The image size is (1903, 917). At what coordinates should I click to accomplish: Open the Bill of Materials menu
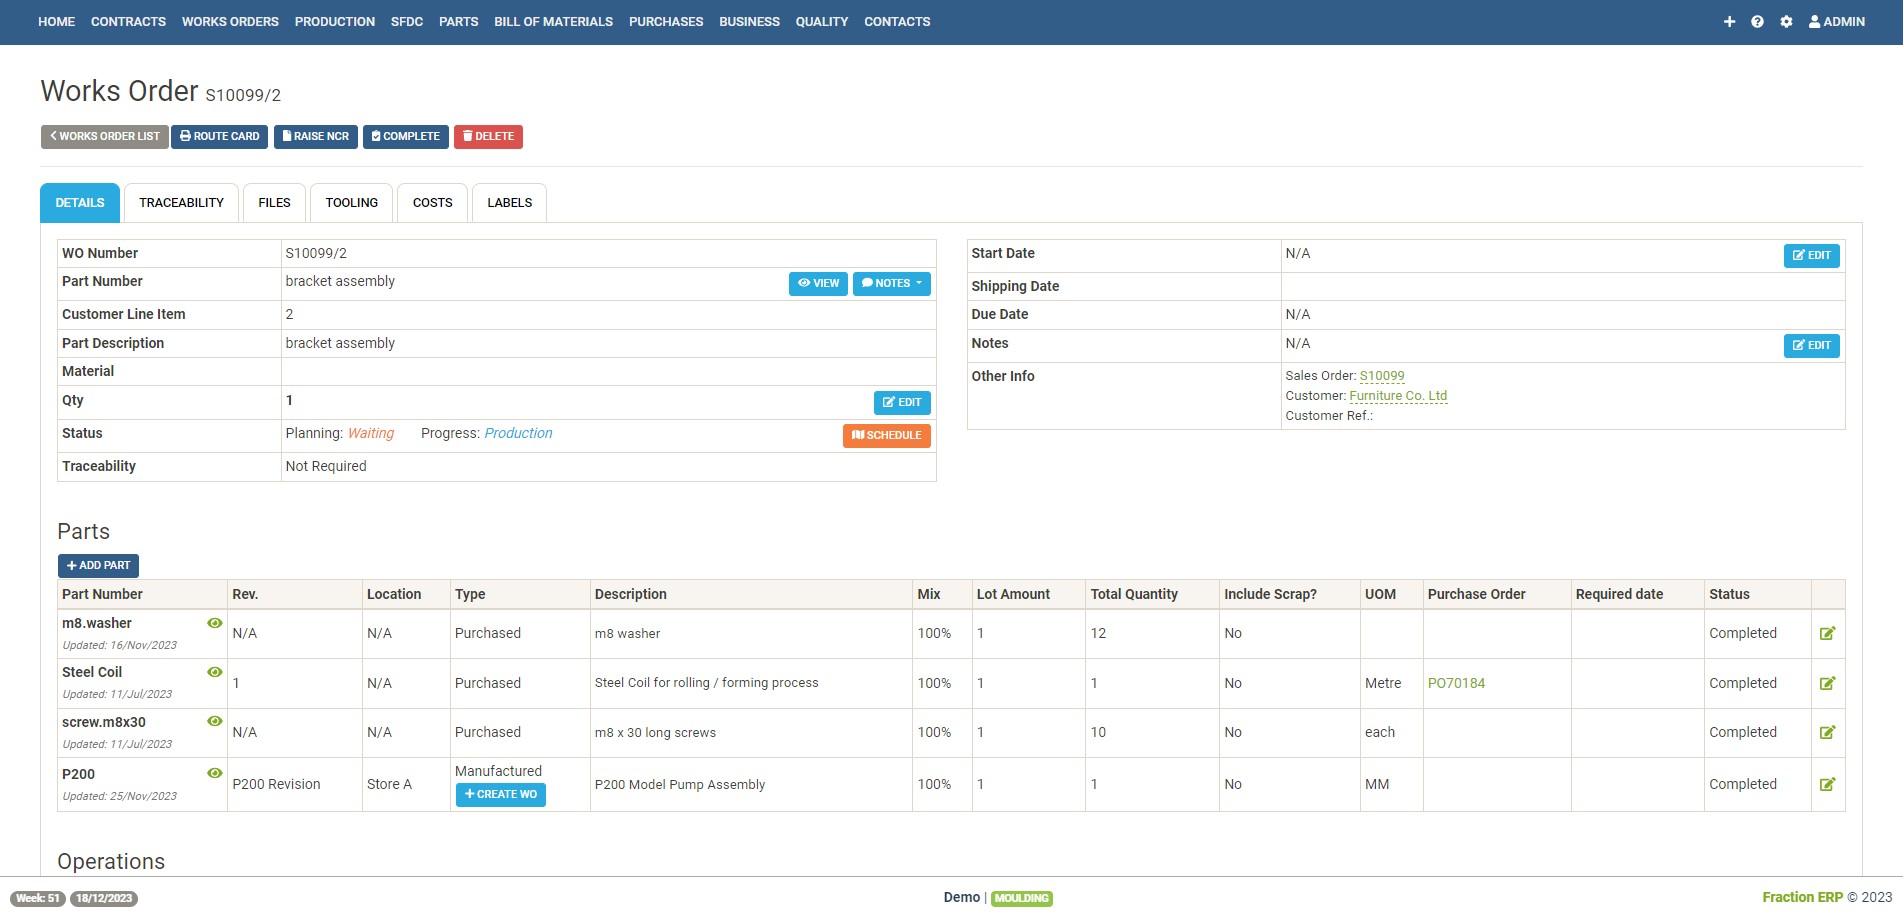coord(553,22)
